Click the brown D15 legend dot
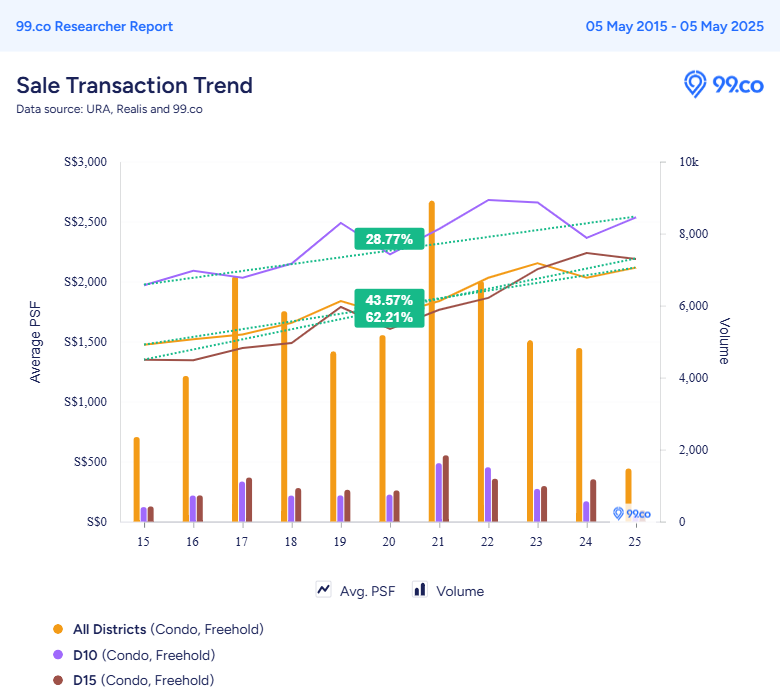Image resolution: width=780 pixels, height=695 pixels. 58,680
